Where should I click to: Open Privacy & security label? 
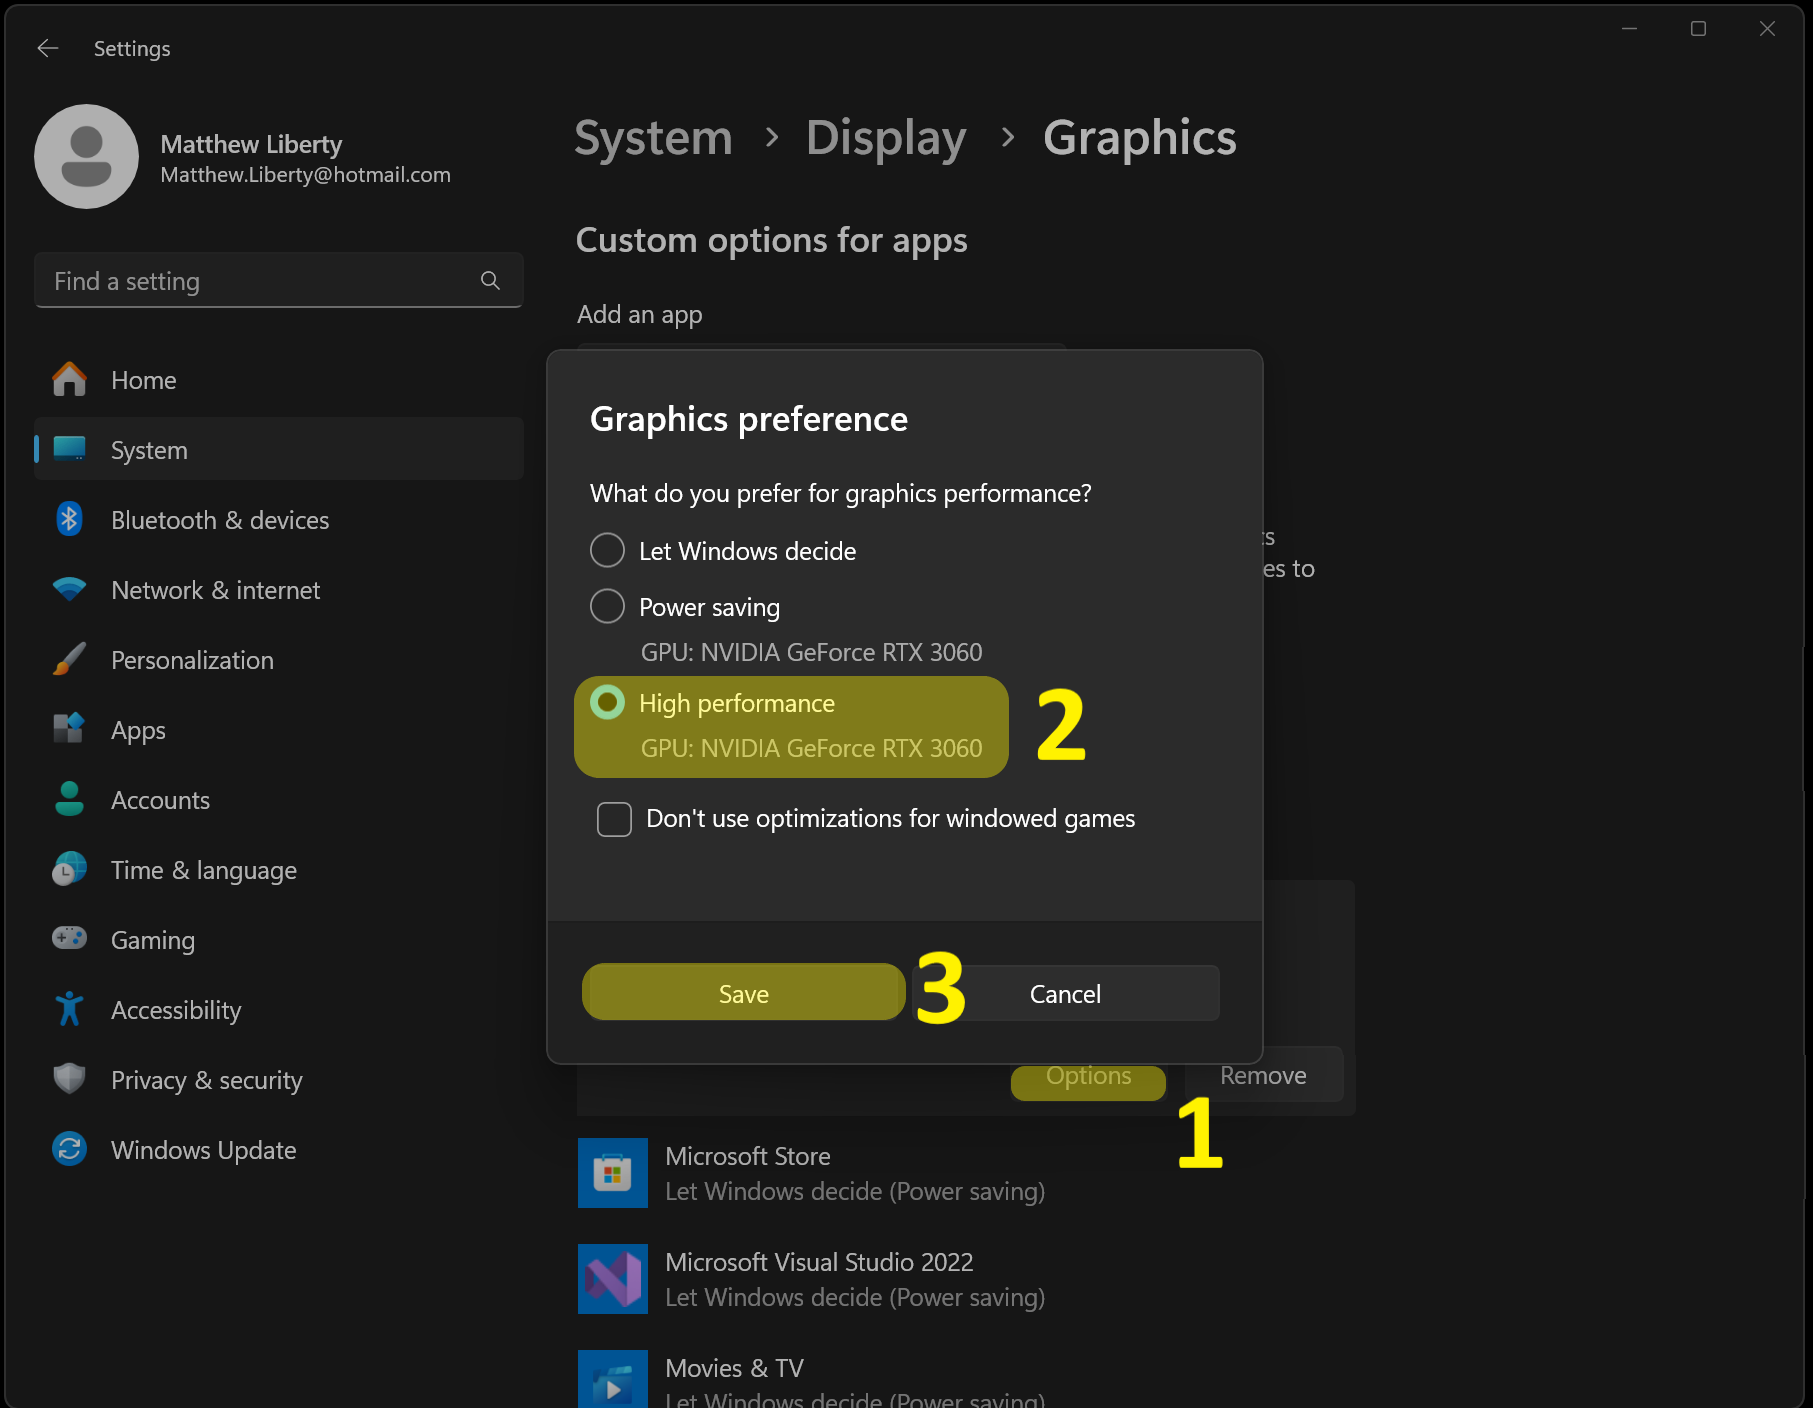pos(207,1080)
